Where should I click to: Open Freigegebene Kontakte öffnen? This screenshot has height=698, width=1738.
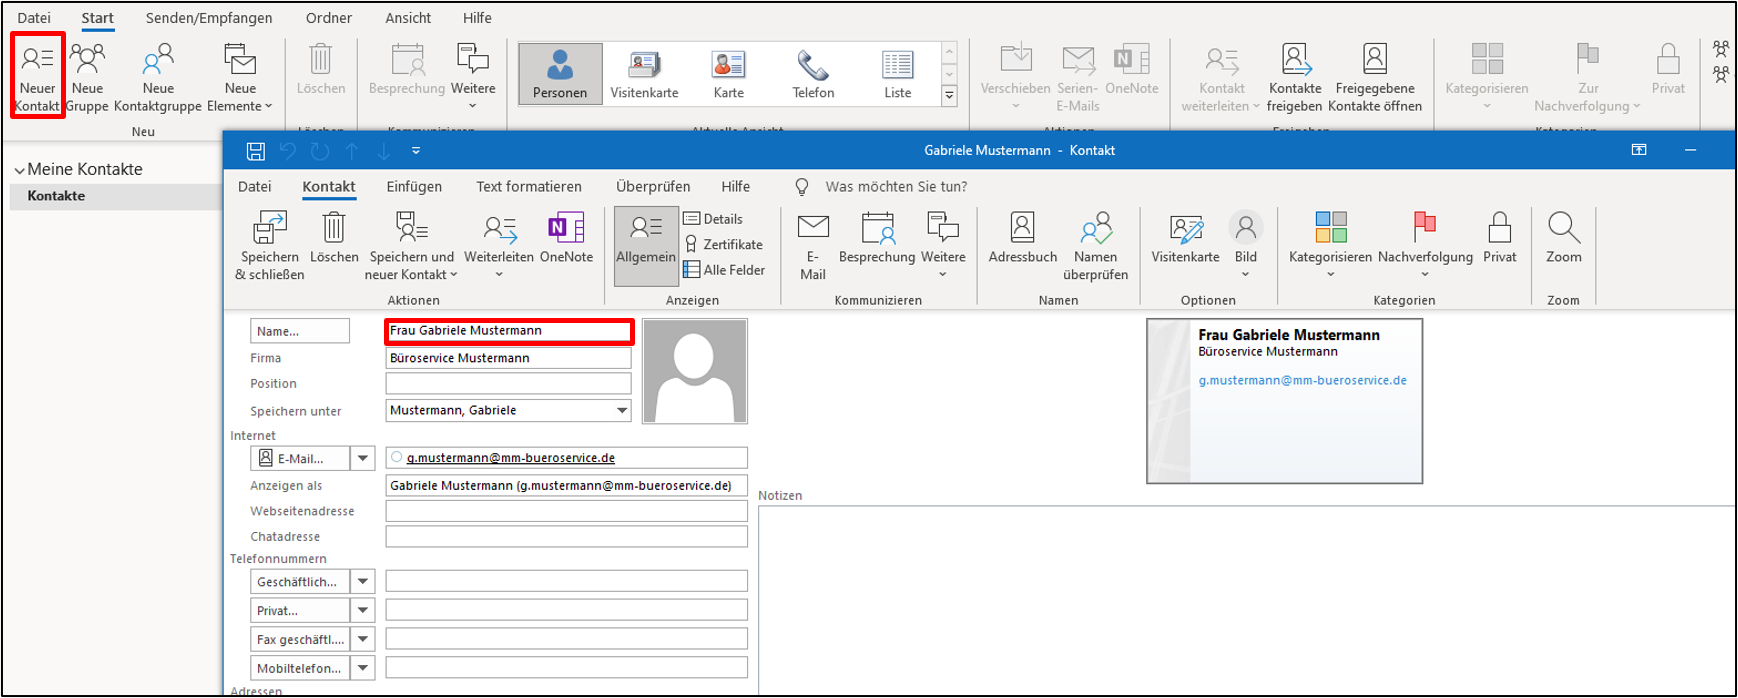(x=1375, y=77)
